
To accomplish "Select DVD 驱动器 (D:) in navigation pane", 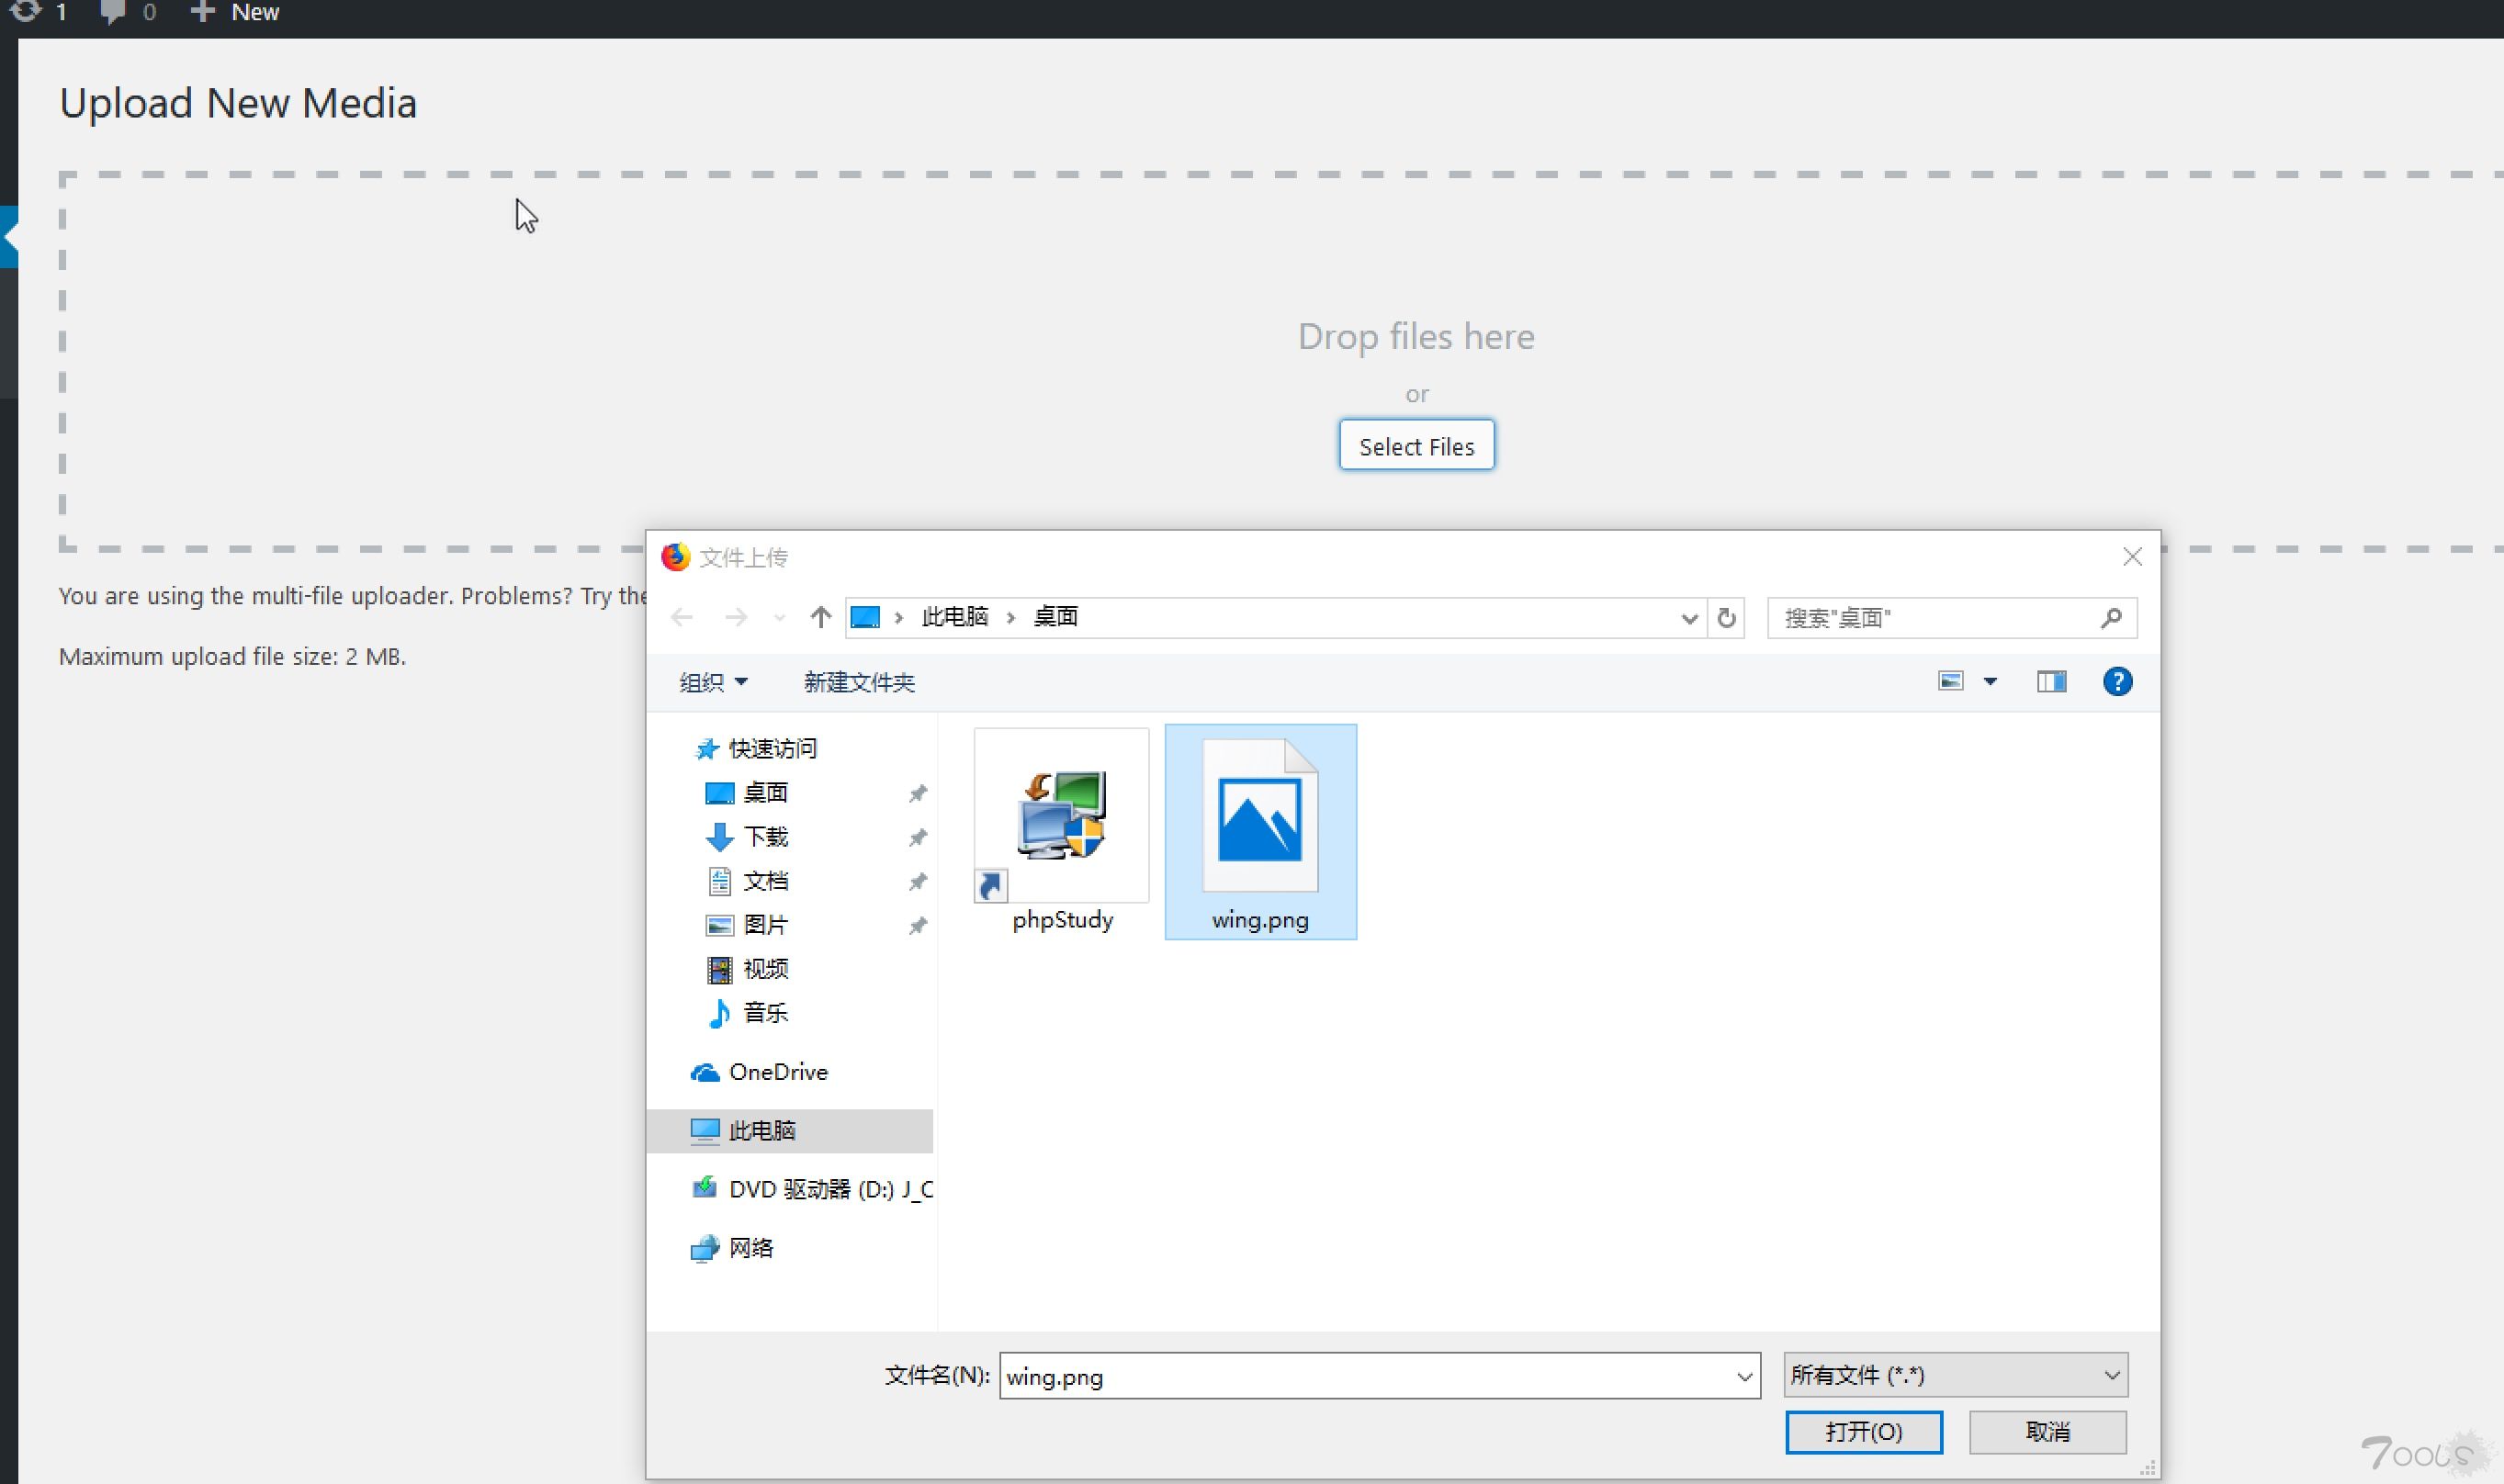I will pyautogui.click(x=830, y=1189).
